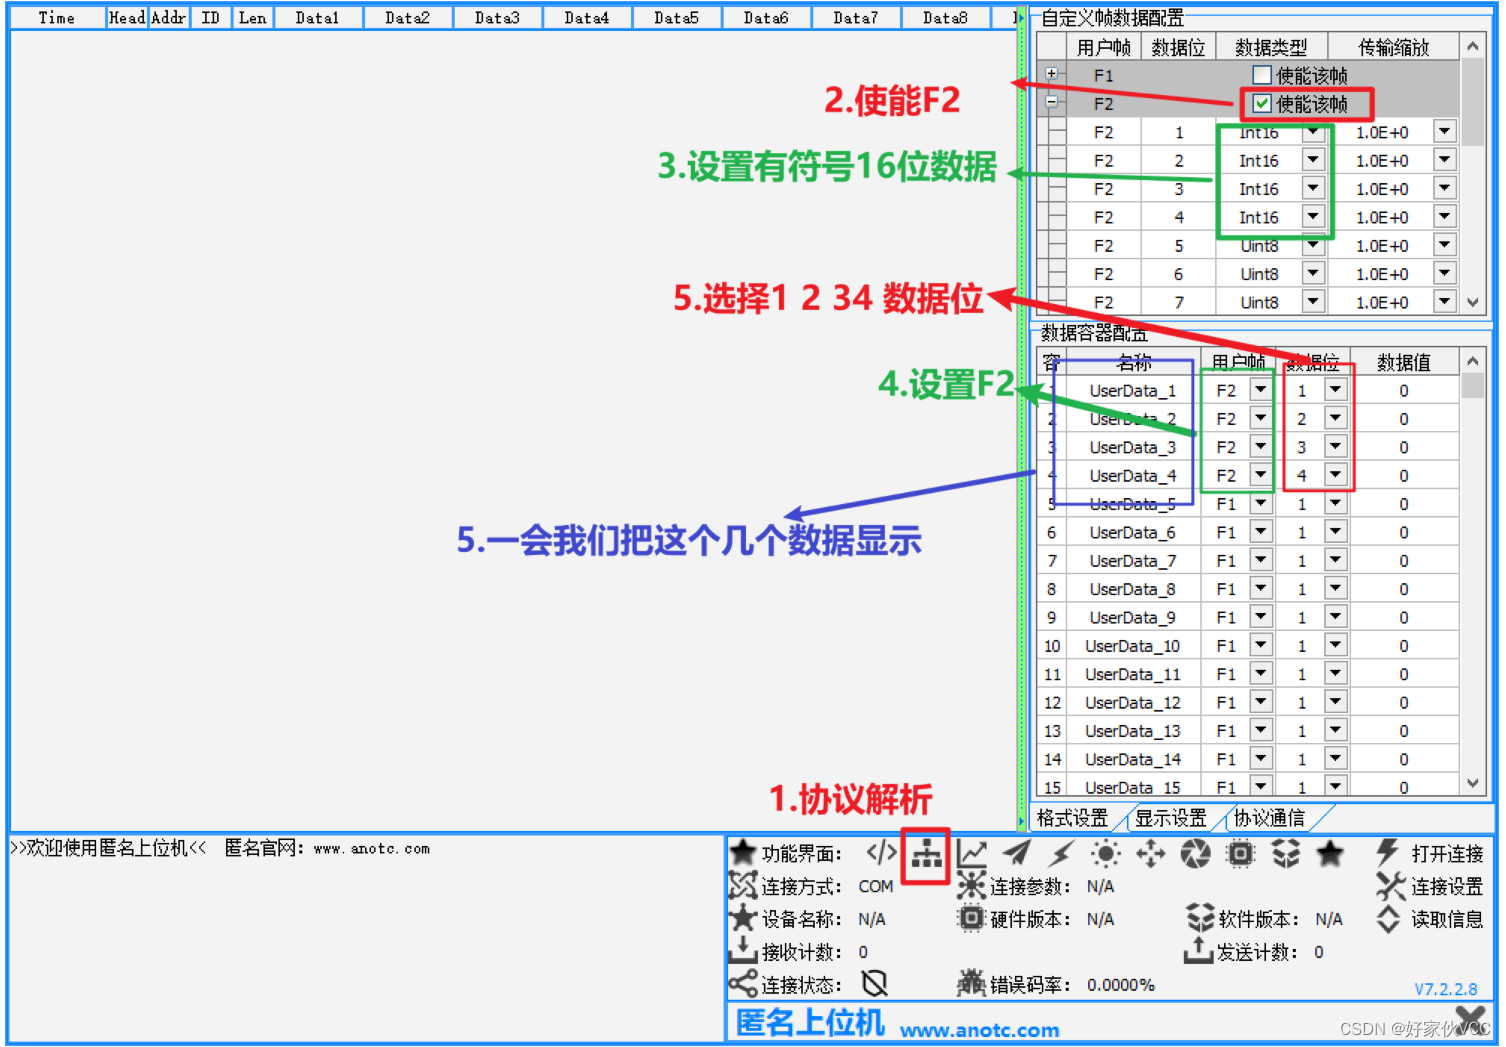Click the Data3 column header

pos(497,16)
